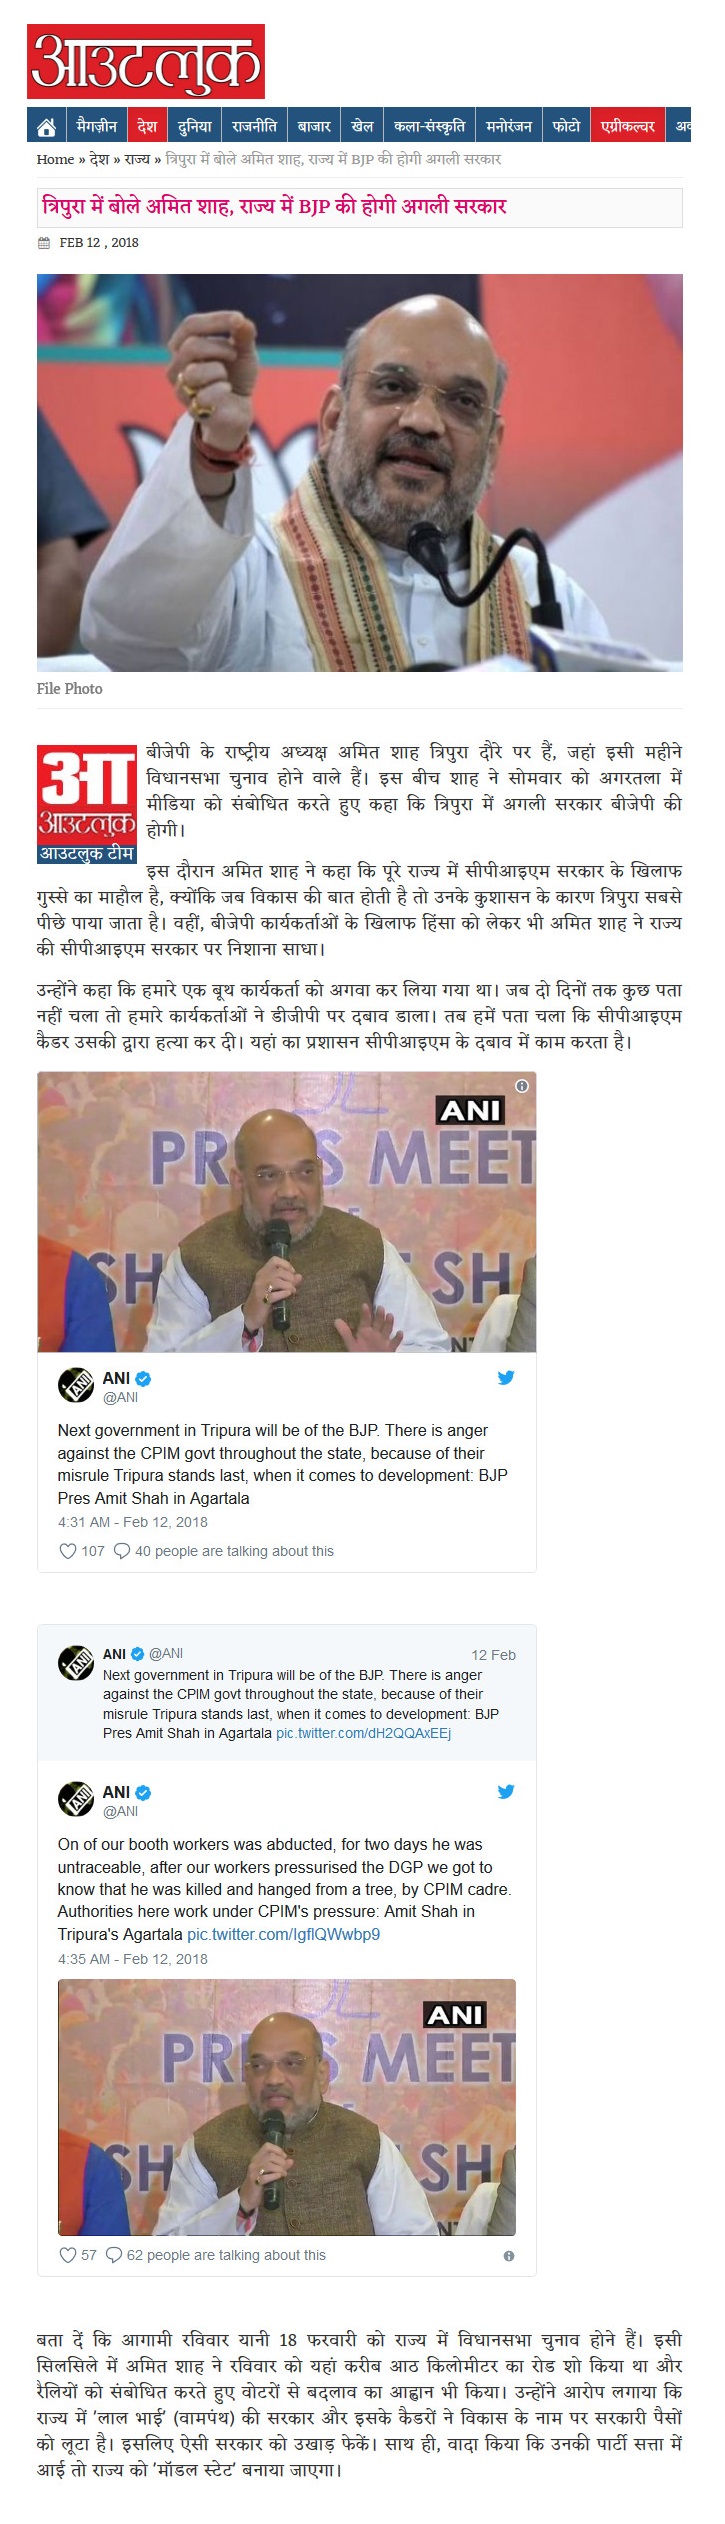Open the info icon on first tweet image
Viewport: 725px width, 2524px height.
(x=521, y=1086)
